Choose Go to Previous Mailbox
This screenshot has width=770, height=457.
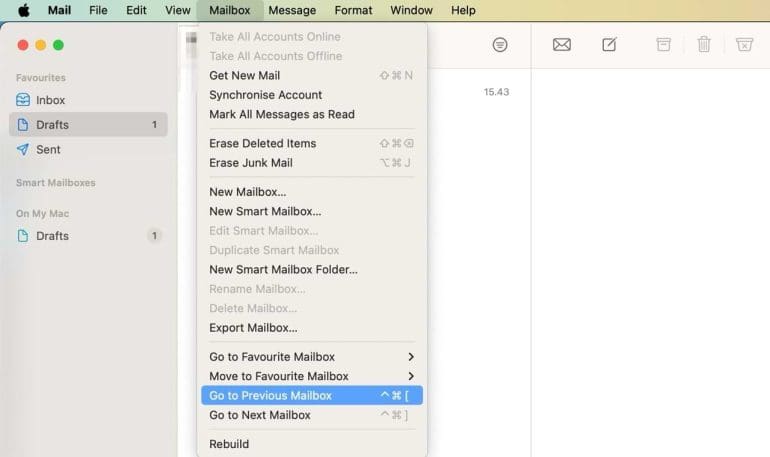pyautogui.click(x=312, y=396)
